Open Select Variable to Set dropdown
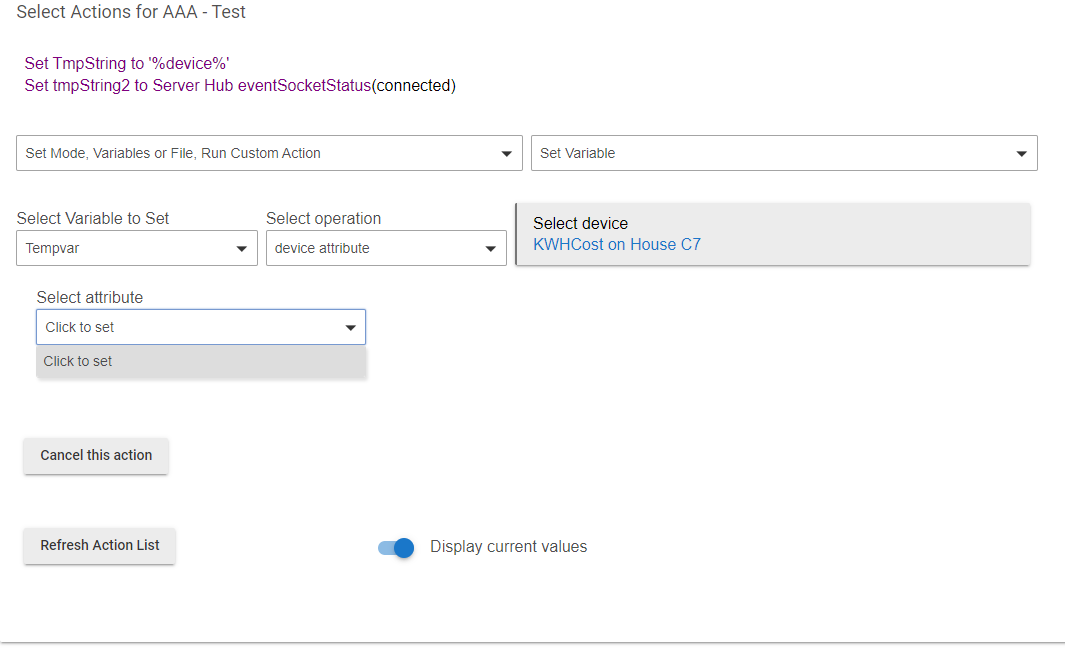This screenshot has height=652, width=1065. click(137, 248)
